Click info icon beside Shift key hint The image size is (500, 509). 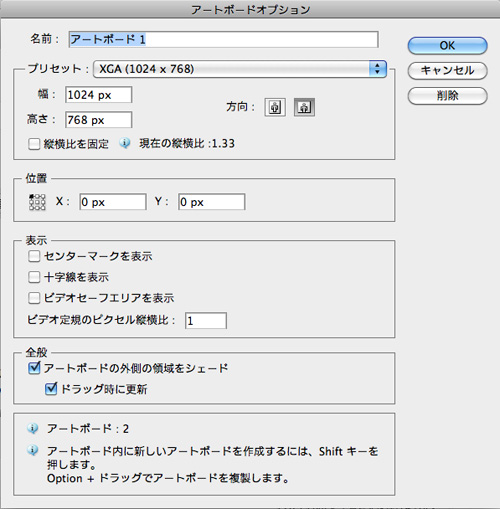click(32, 451)
